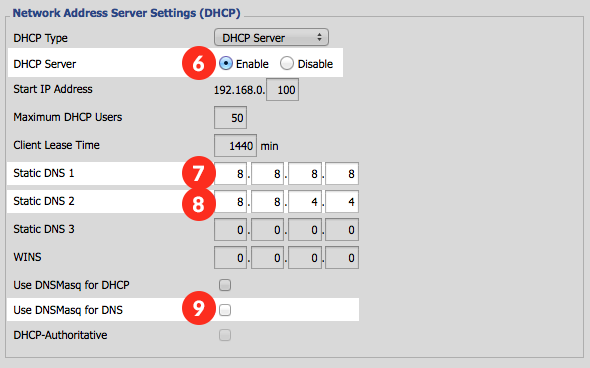The image size is (590, 368).
Task: Click Static DNS 2 third octet field
Action: point(305,202)
